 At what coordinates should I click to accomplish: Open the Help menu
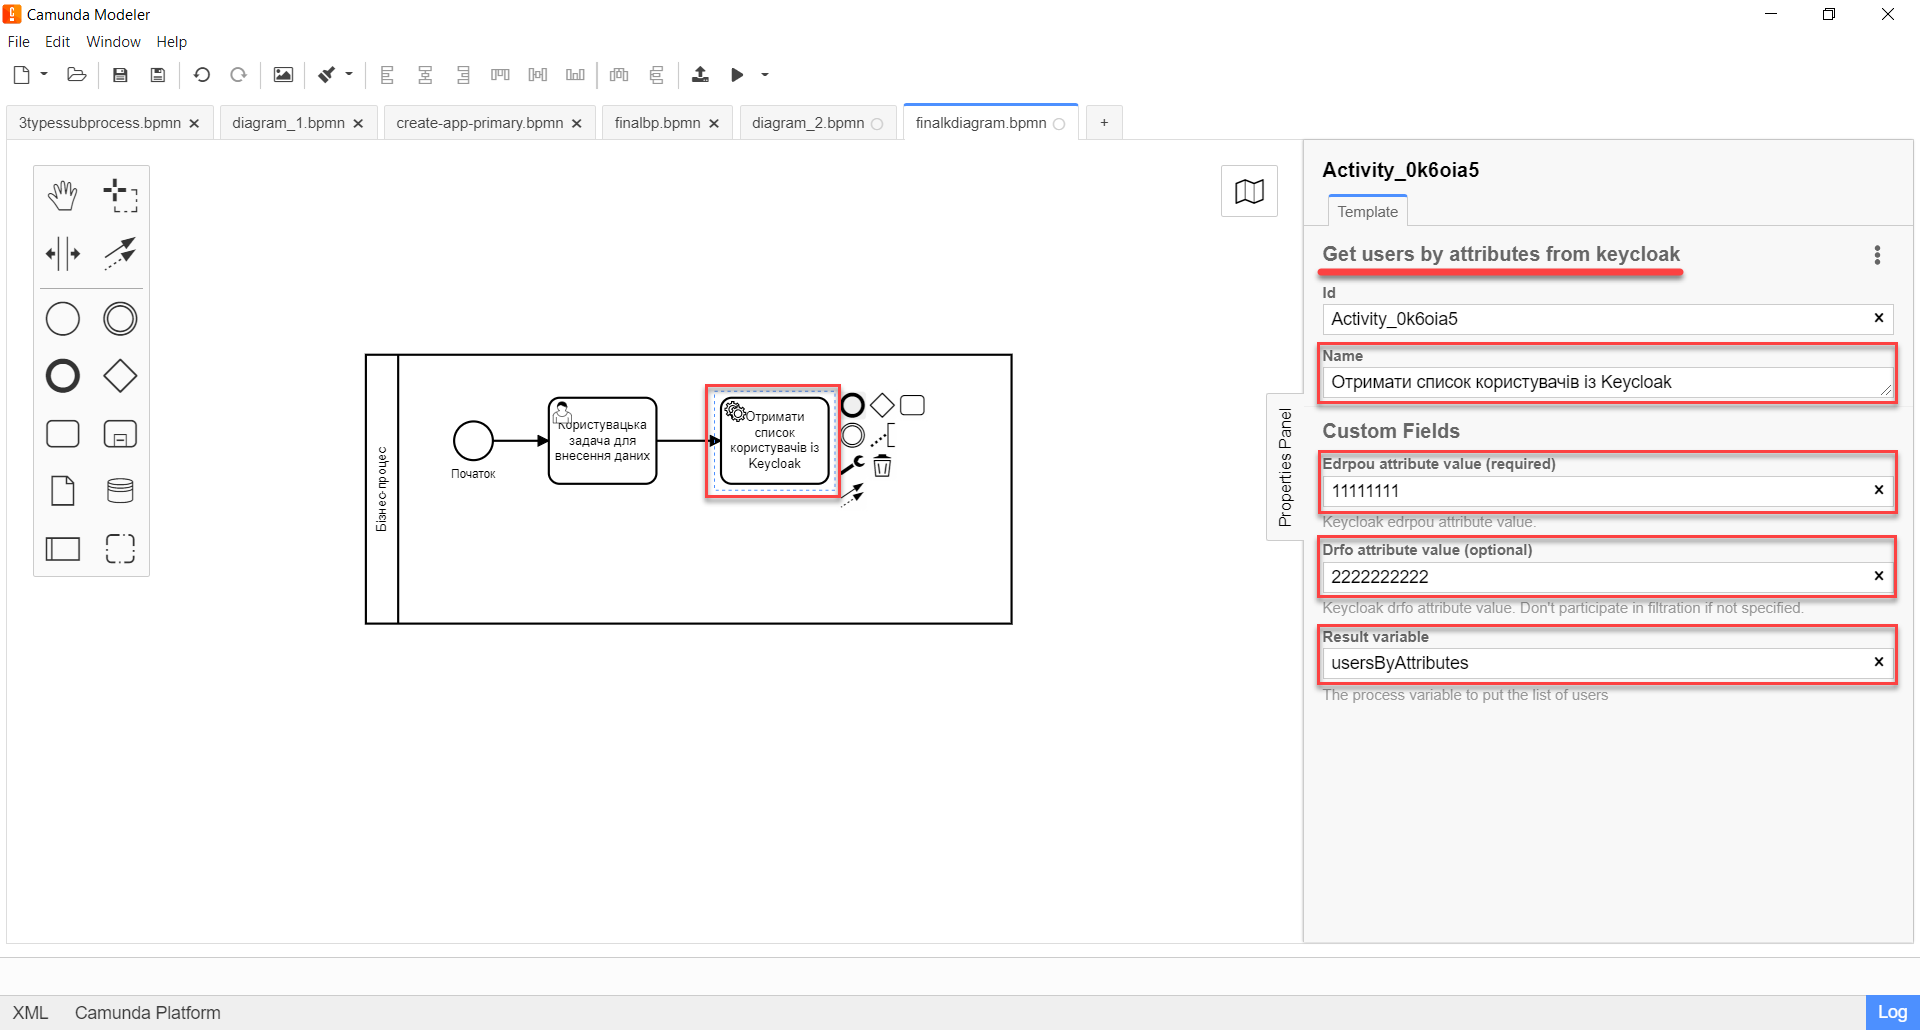pos(171,42)
